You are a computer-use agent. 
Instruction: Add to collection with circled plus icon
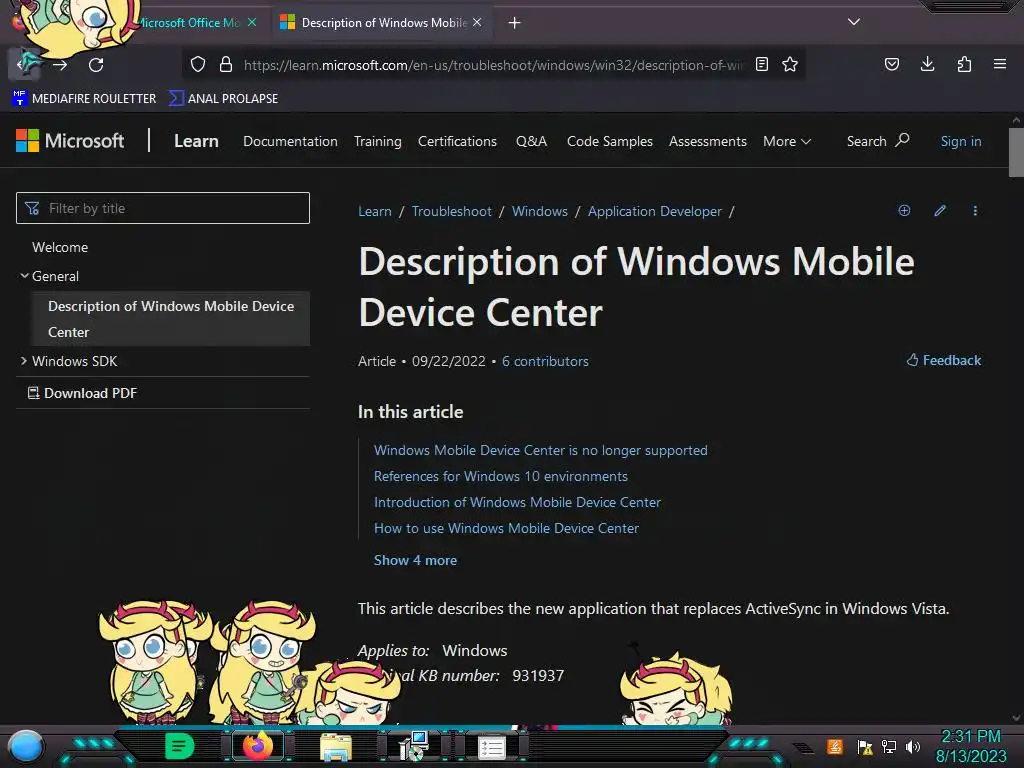click(904, 210)
